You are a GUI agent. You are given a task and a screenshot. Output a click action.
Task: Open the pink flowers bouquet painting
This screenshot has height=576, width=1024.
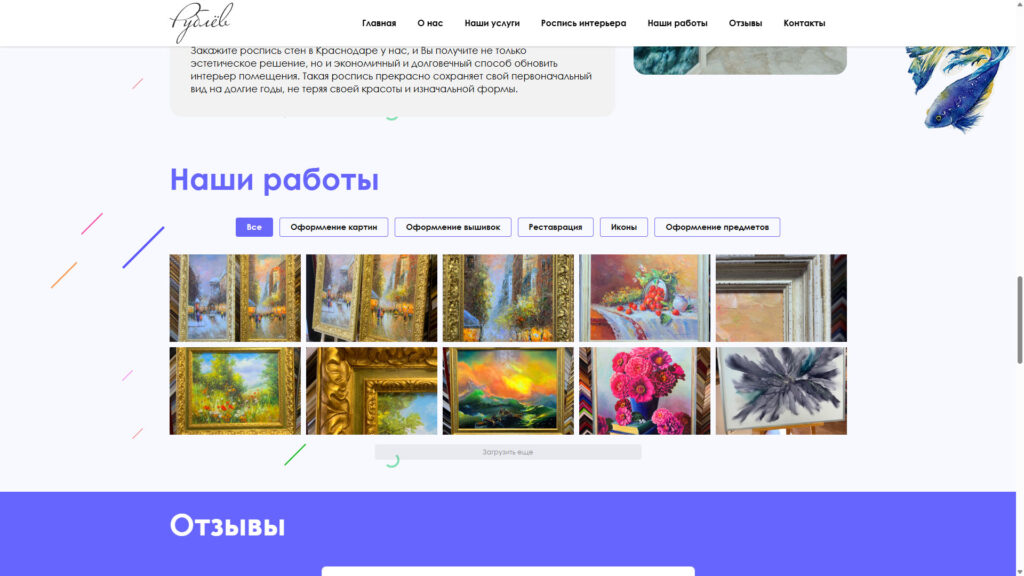pyautogui.click(x=644, y=391)
